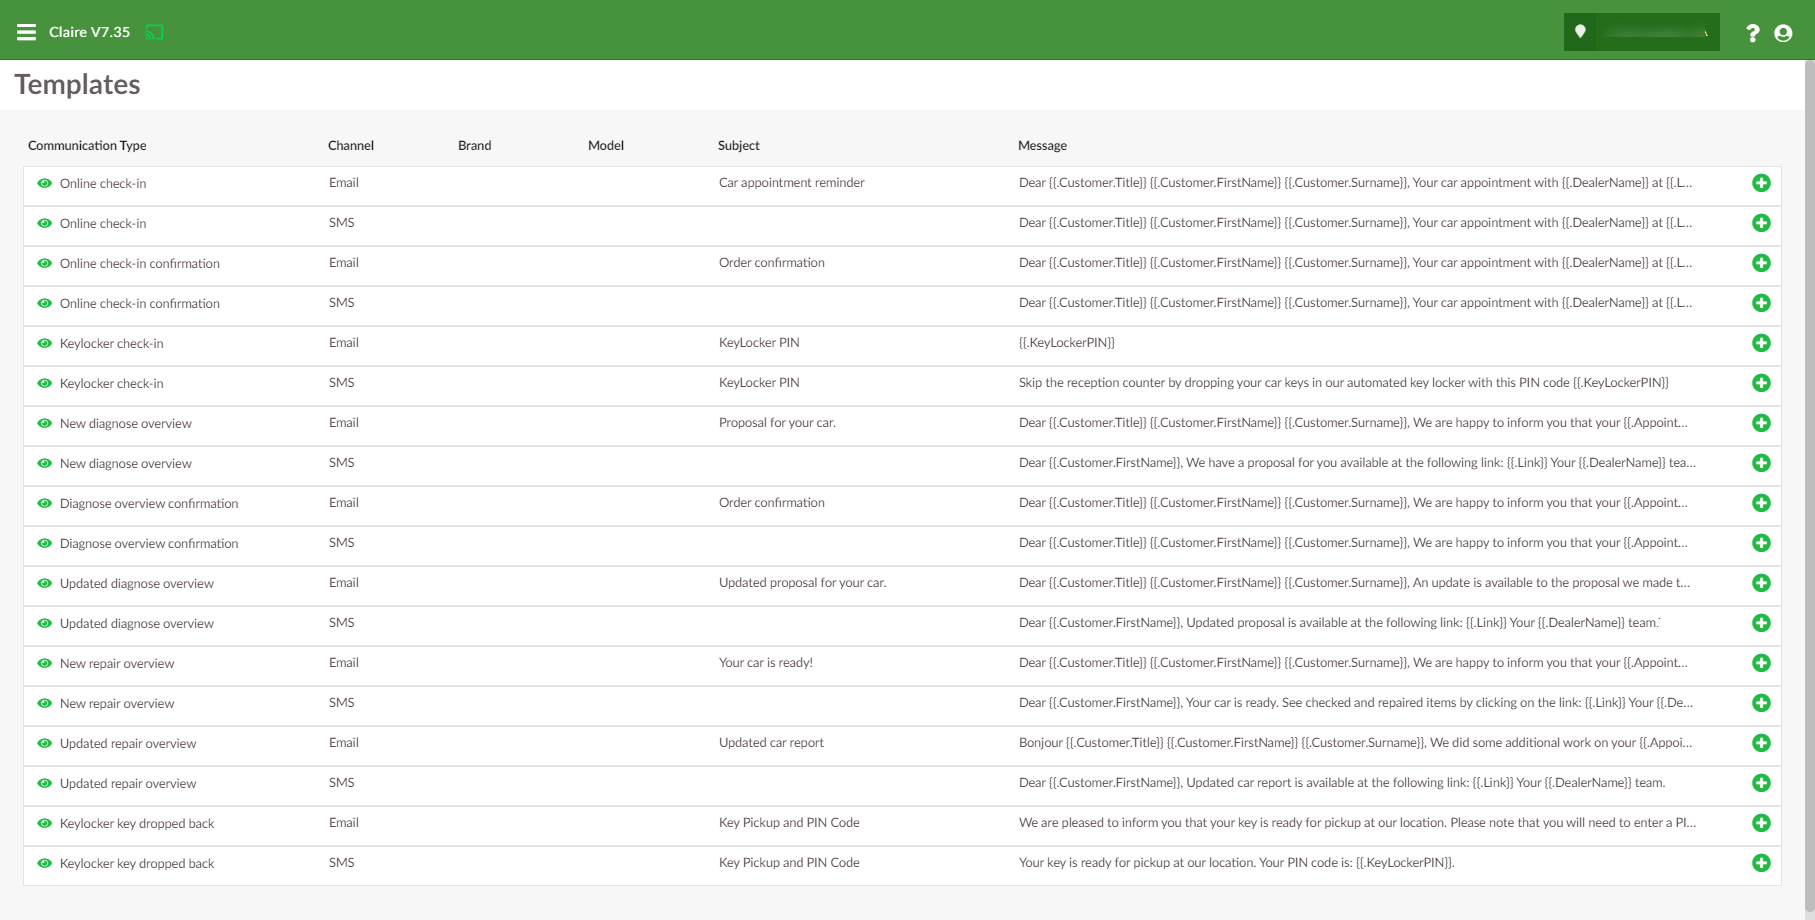Toggle eye icon for Online check-in confirmation Email
The height and width of the screenshot is (920, 1815).
pos(44,263)
